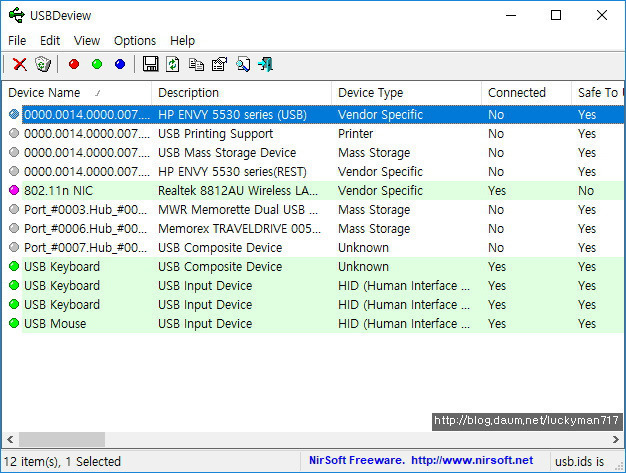Click the magenta dot beside 802.11n NIC

tap(14, 190)
